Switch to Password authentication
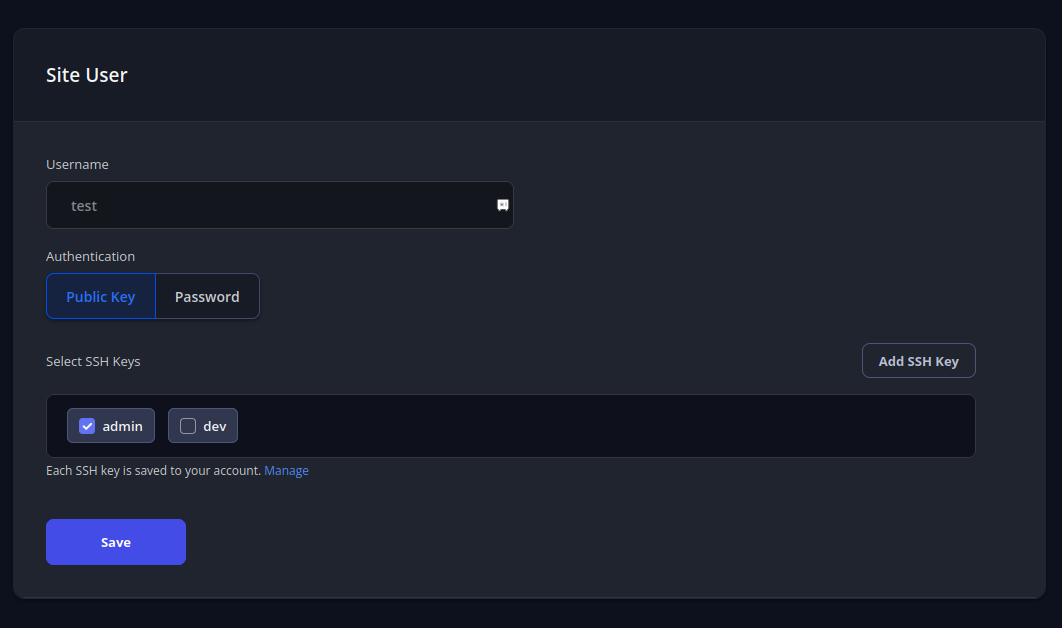 [207, 297]
